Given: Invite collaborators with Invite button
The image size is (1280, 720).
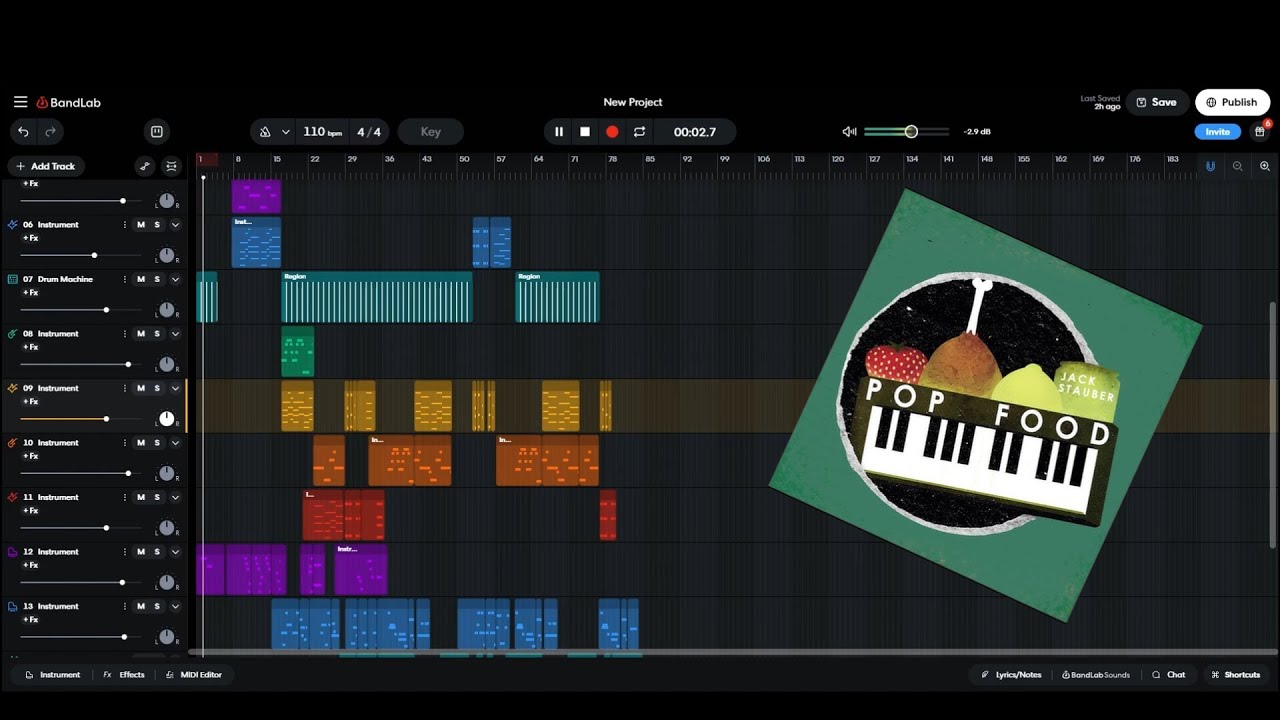Looking at the screenshot, I should (1217, 132).
